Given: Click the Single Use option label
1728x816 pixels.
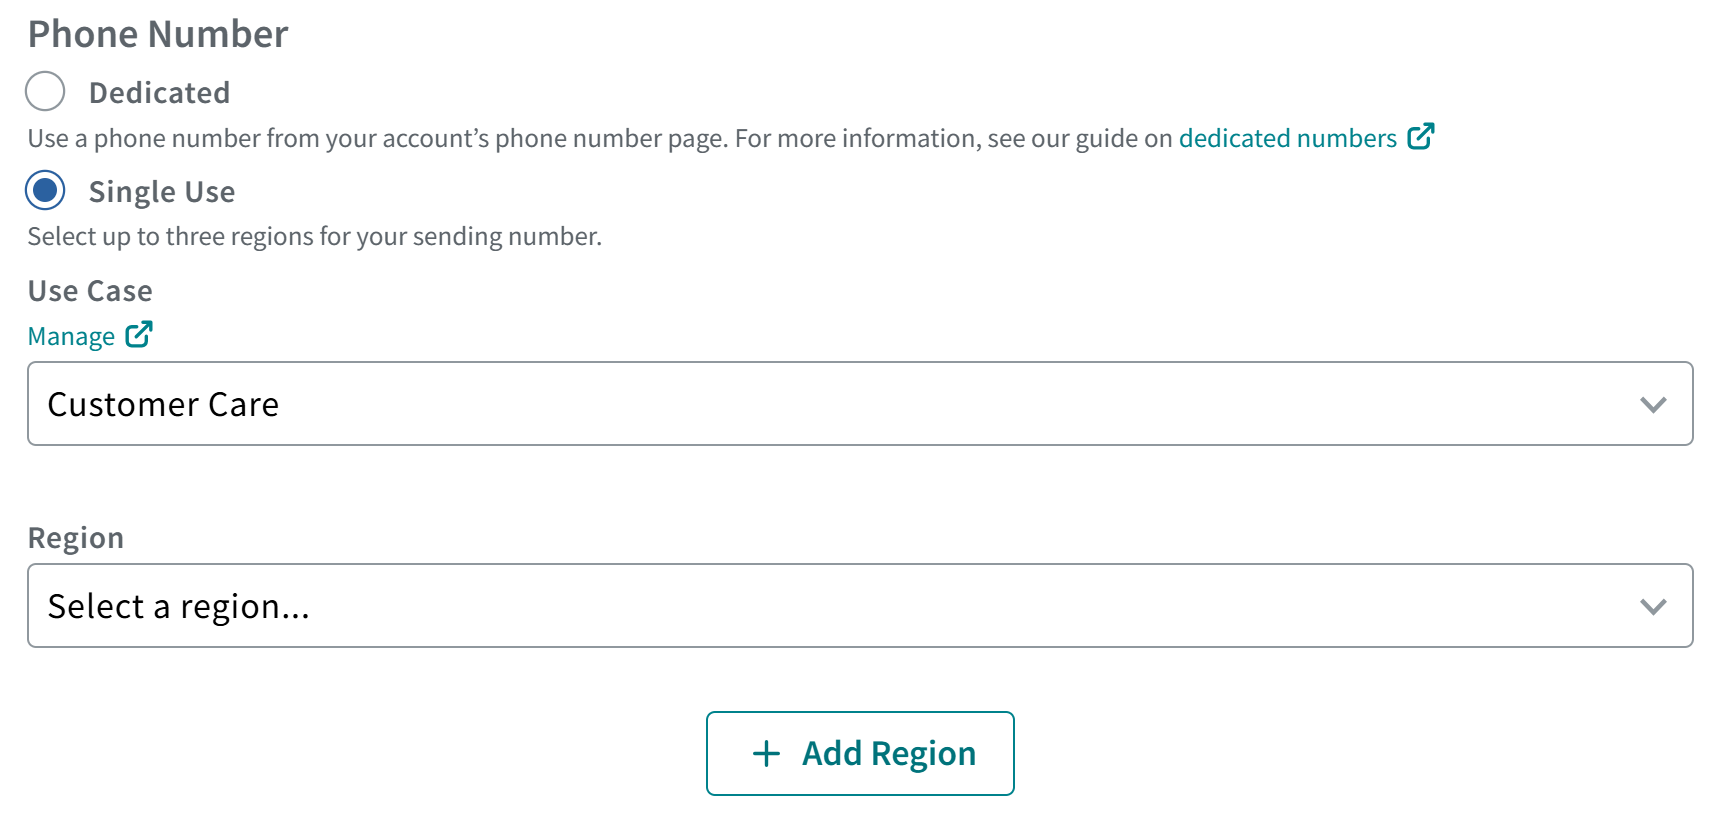Looking at the screenshot, I should click(x=162, y=190).
